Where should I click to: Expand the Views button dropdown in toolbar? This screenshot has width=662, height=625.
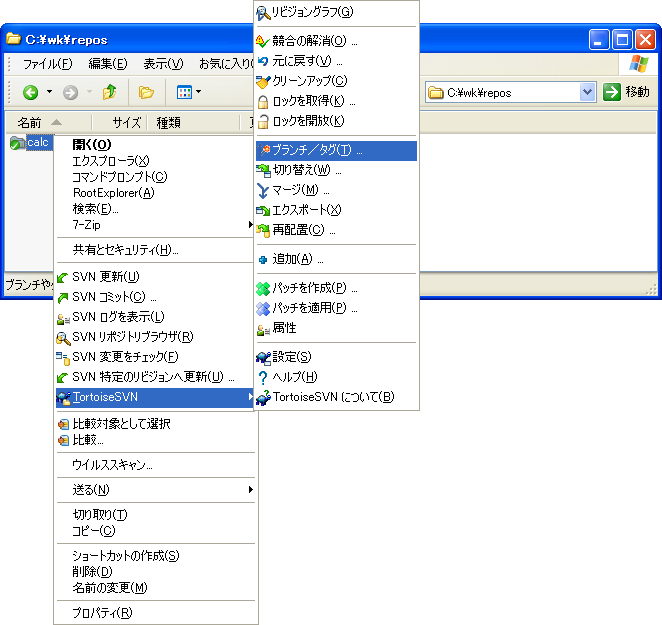(198, 93)
